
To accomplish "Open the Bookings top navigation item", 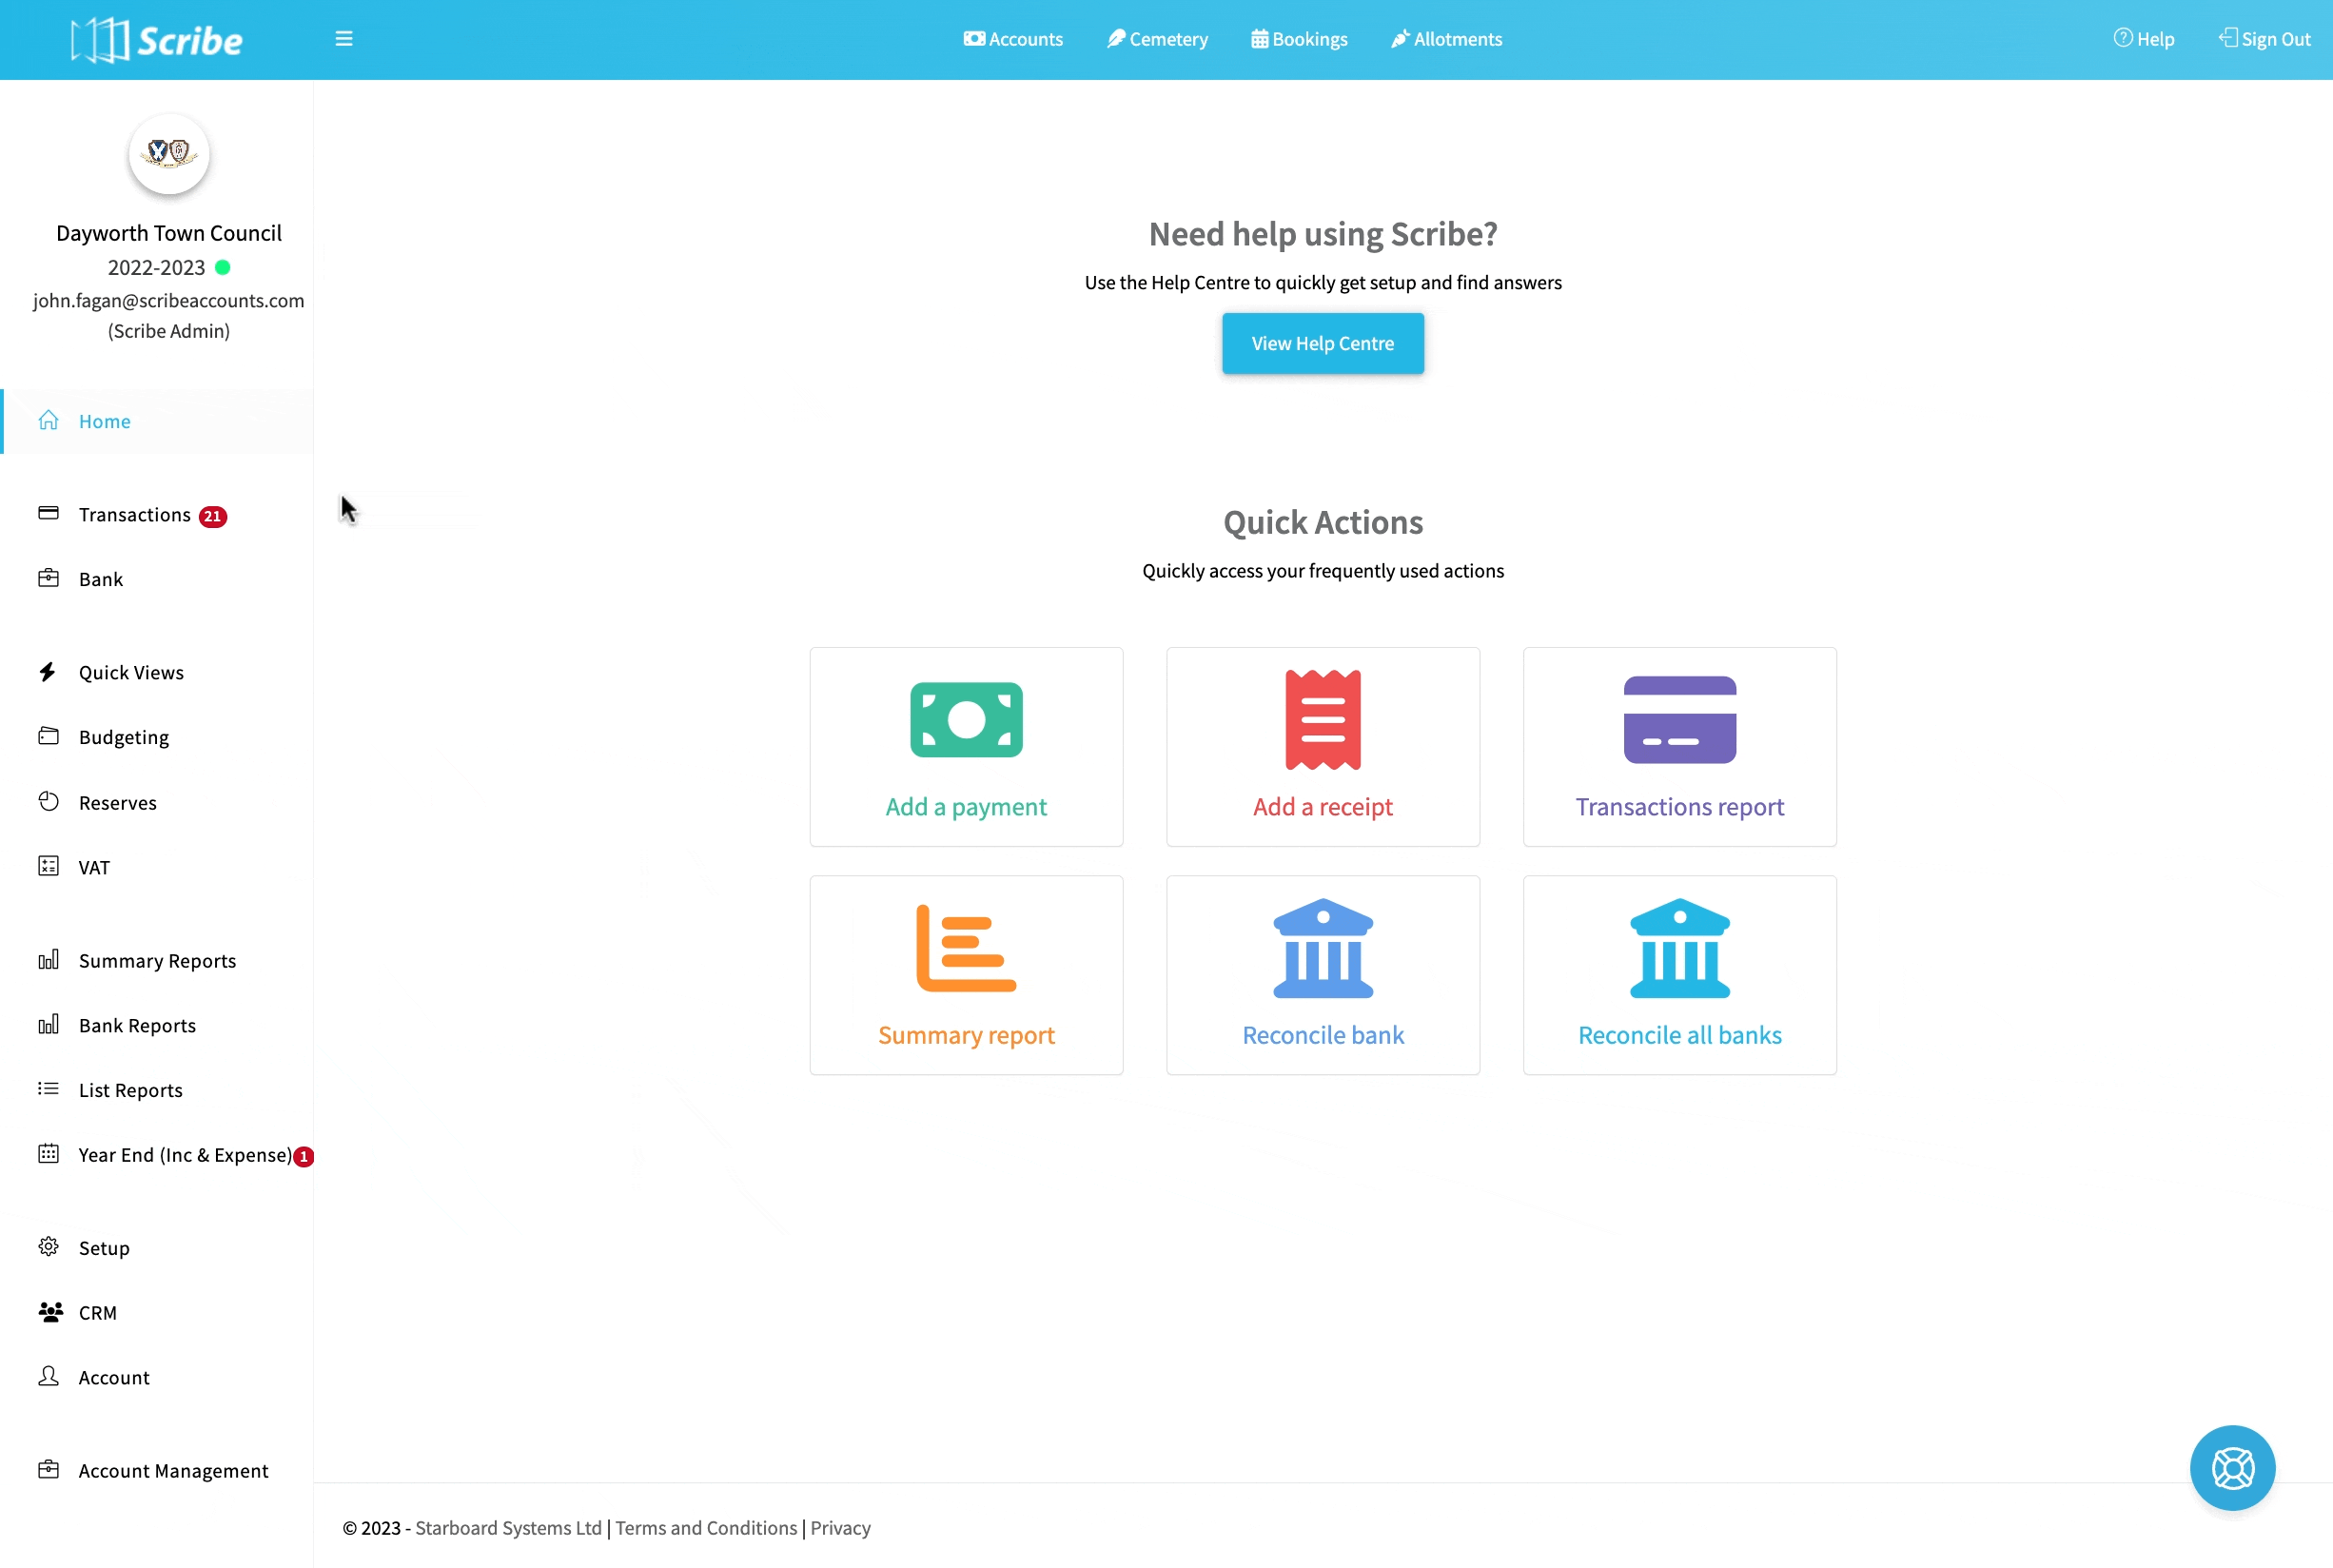I will (1299, 39).
